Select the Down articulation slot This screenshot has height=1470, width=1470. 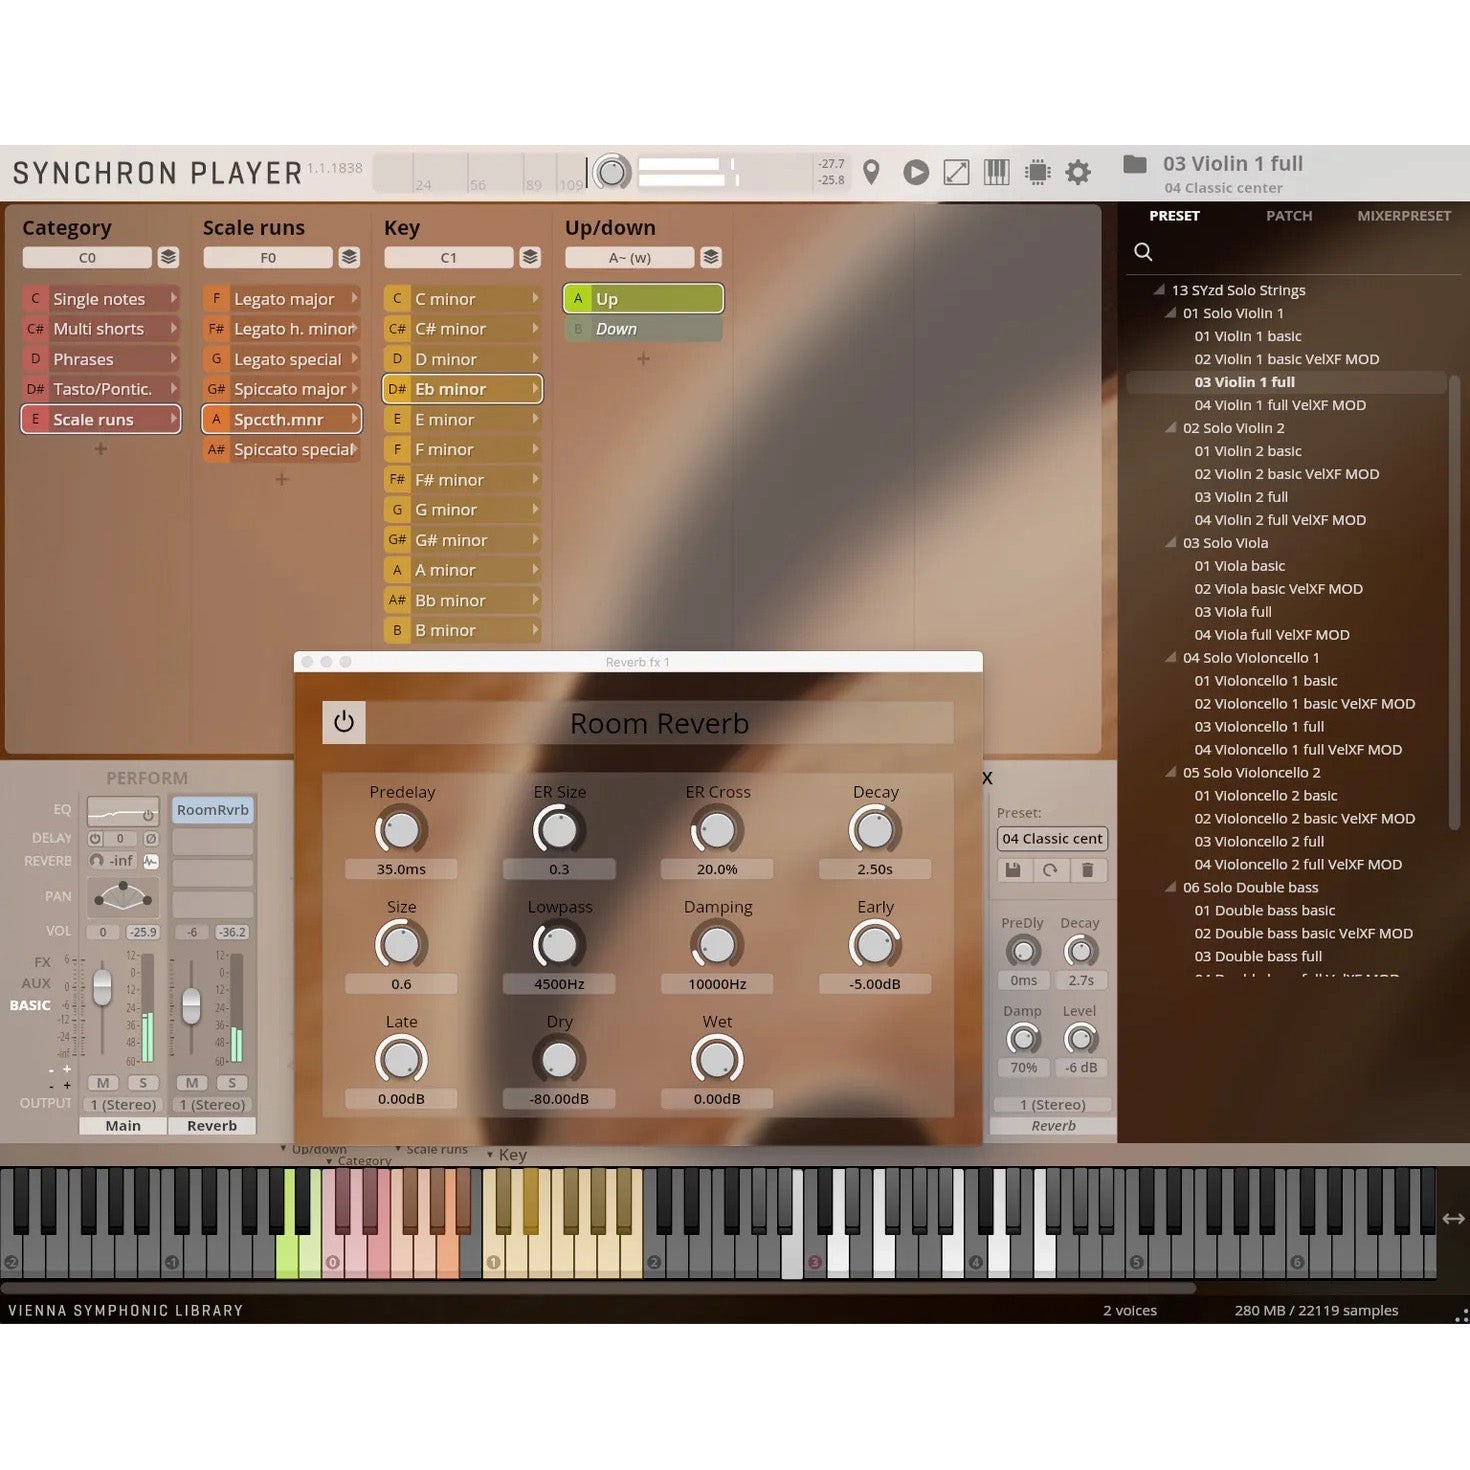[643, 329]
